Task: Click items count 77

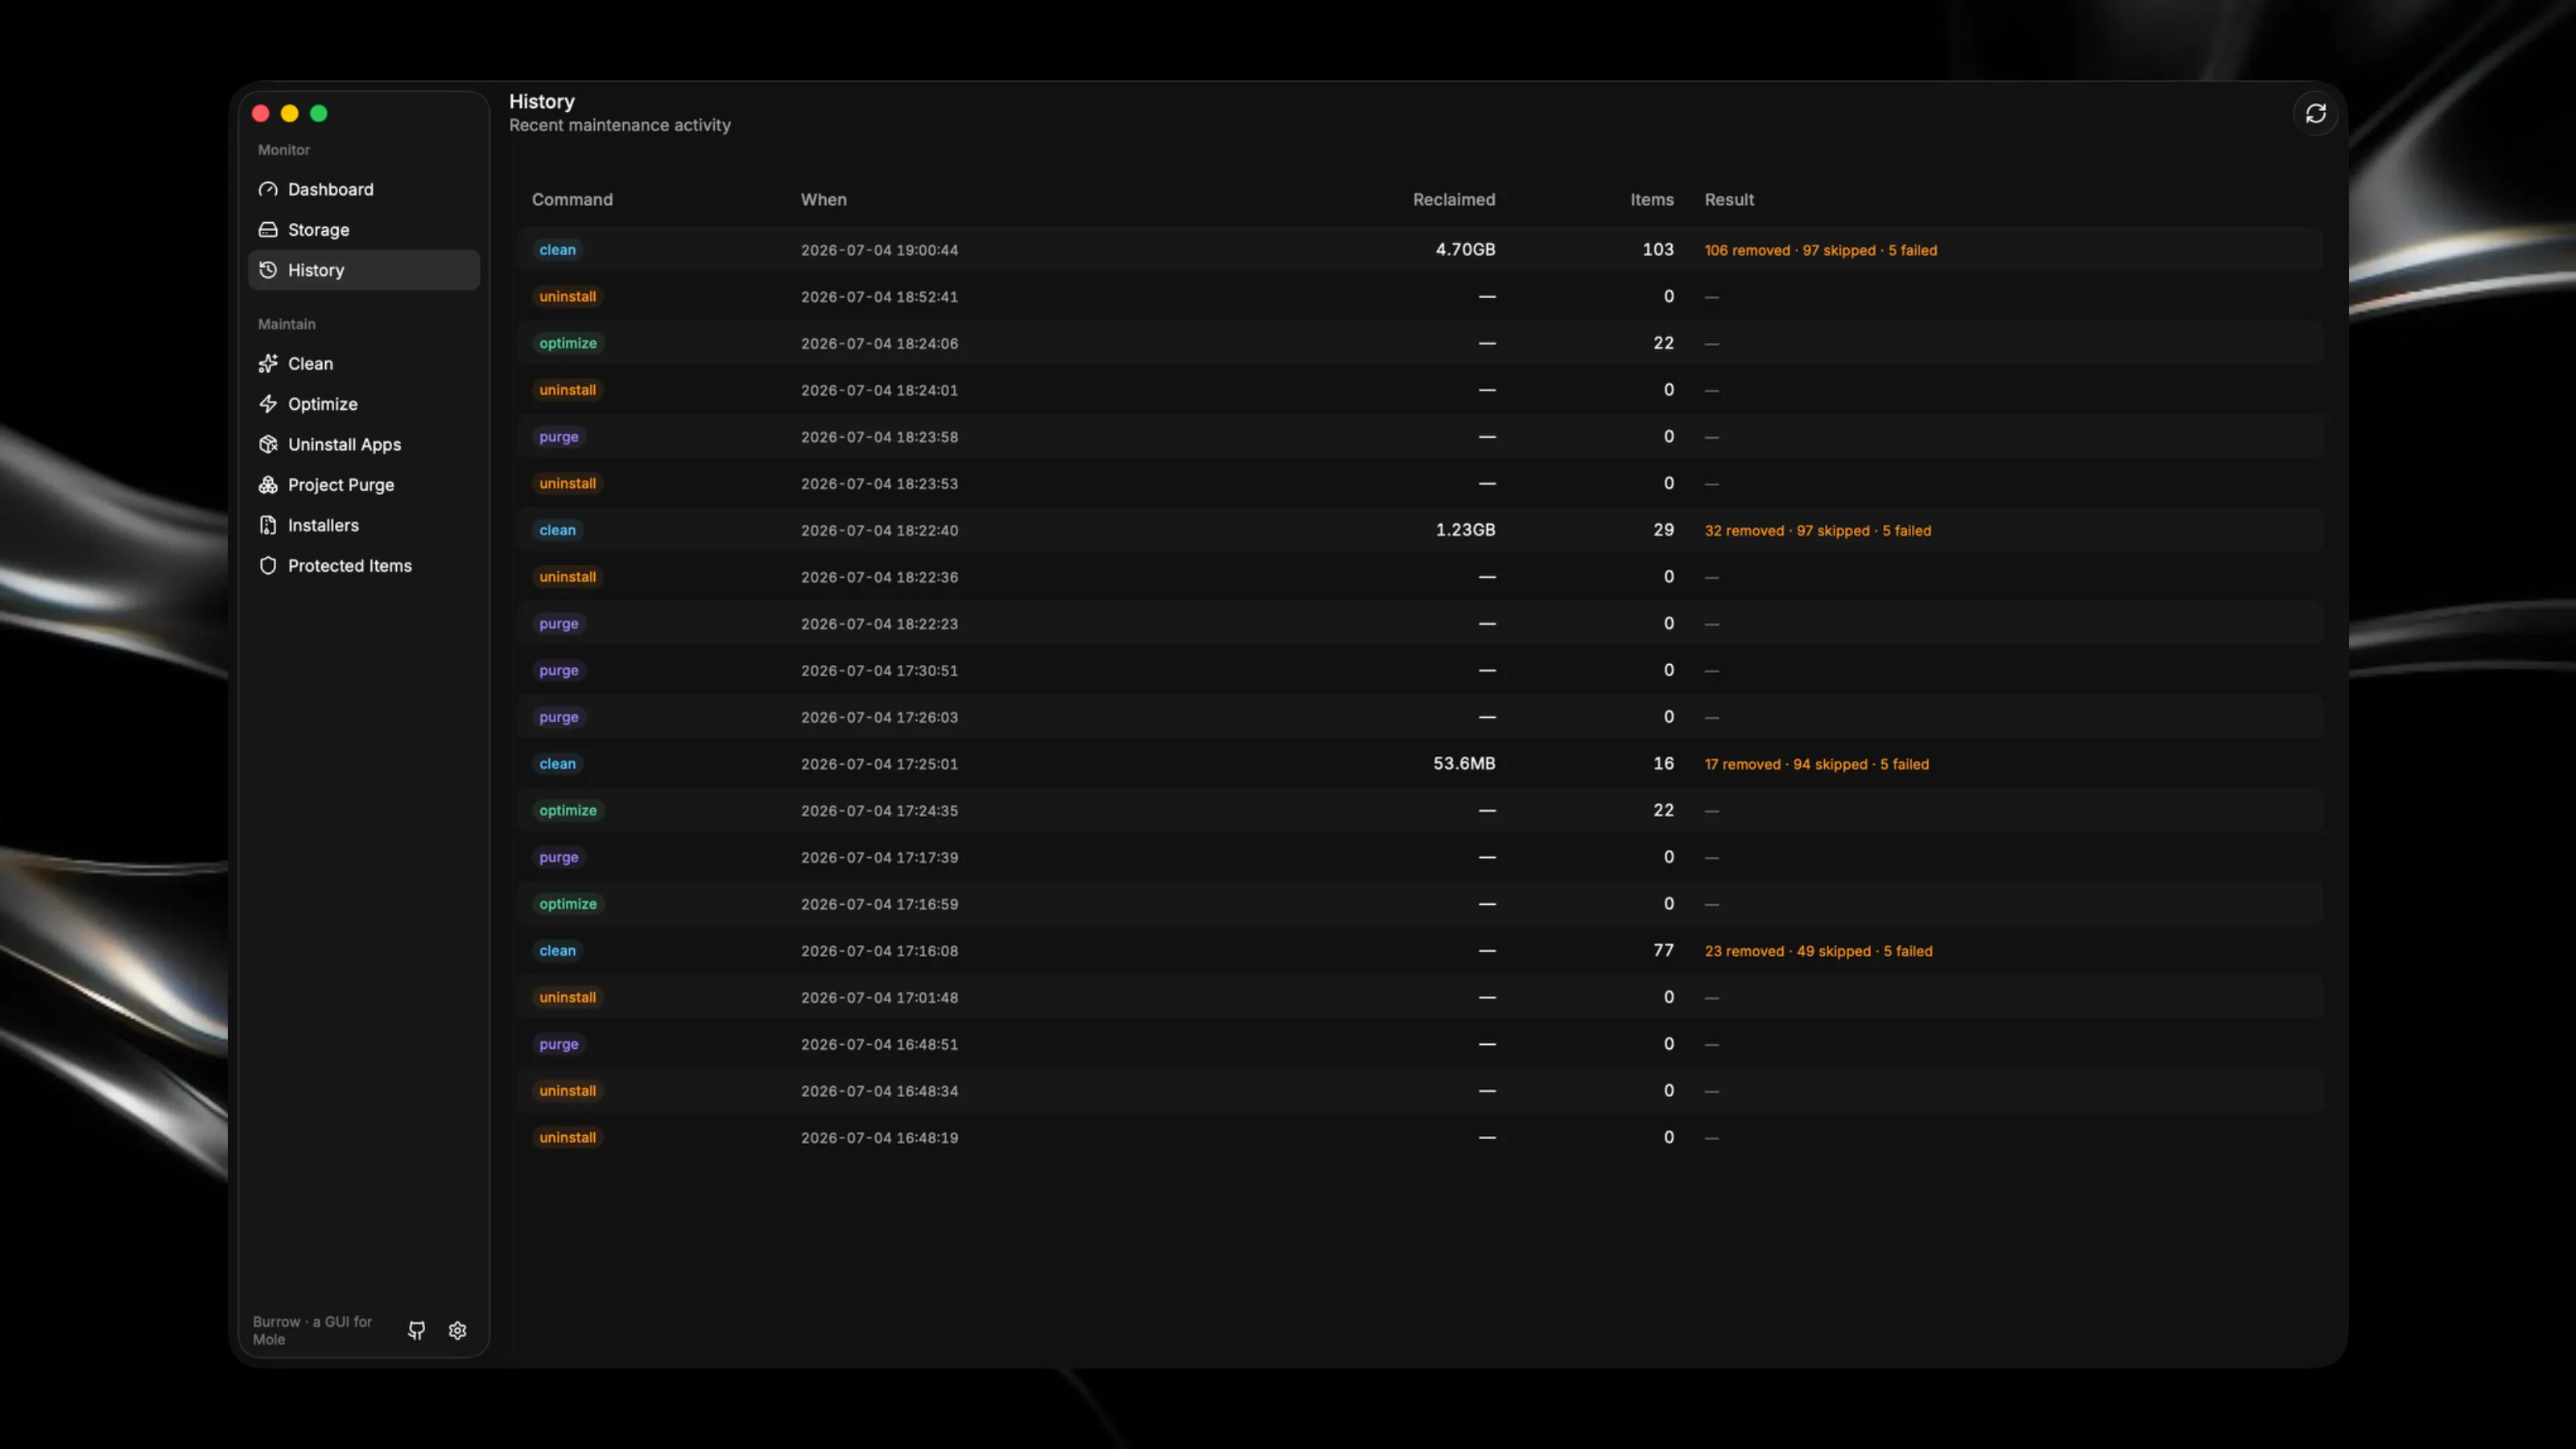Action: [x=1663, y=950]
